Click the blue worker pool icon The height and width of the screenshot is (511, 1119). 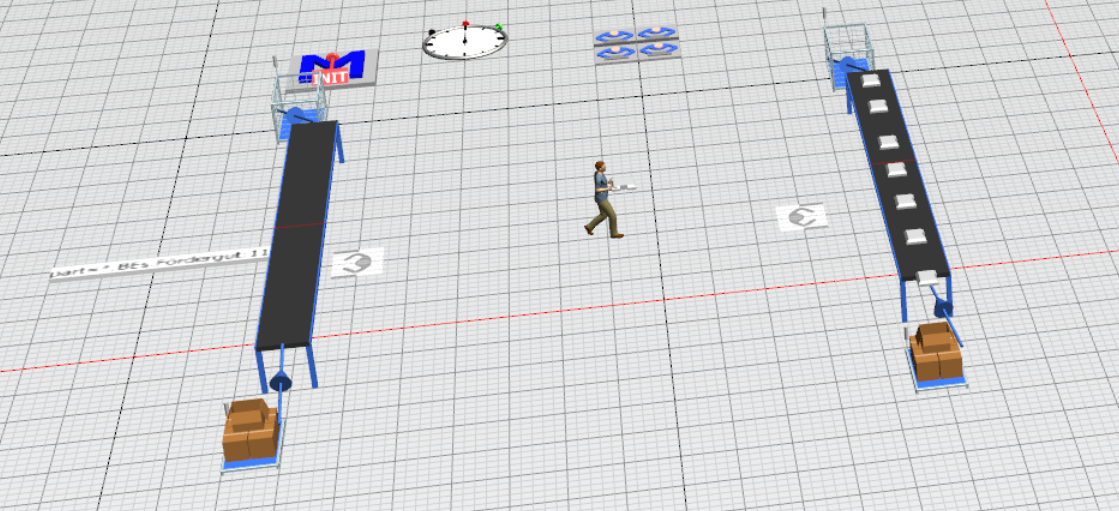tap(637, 44)
